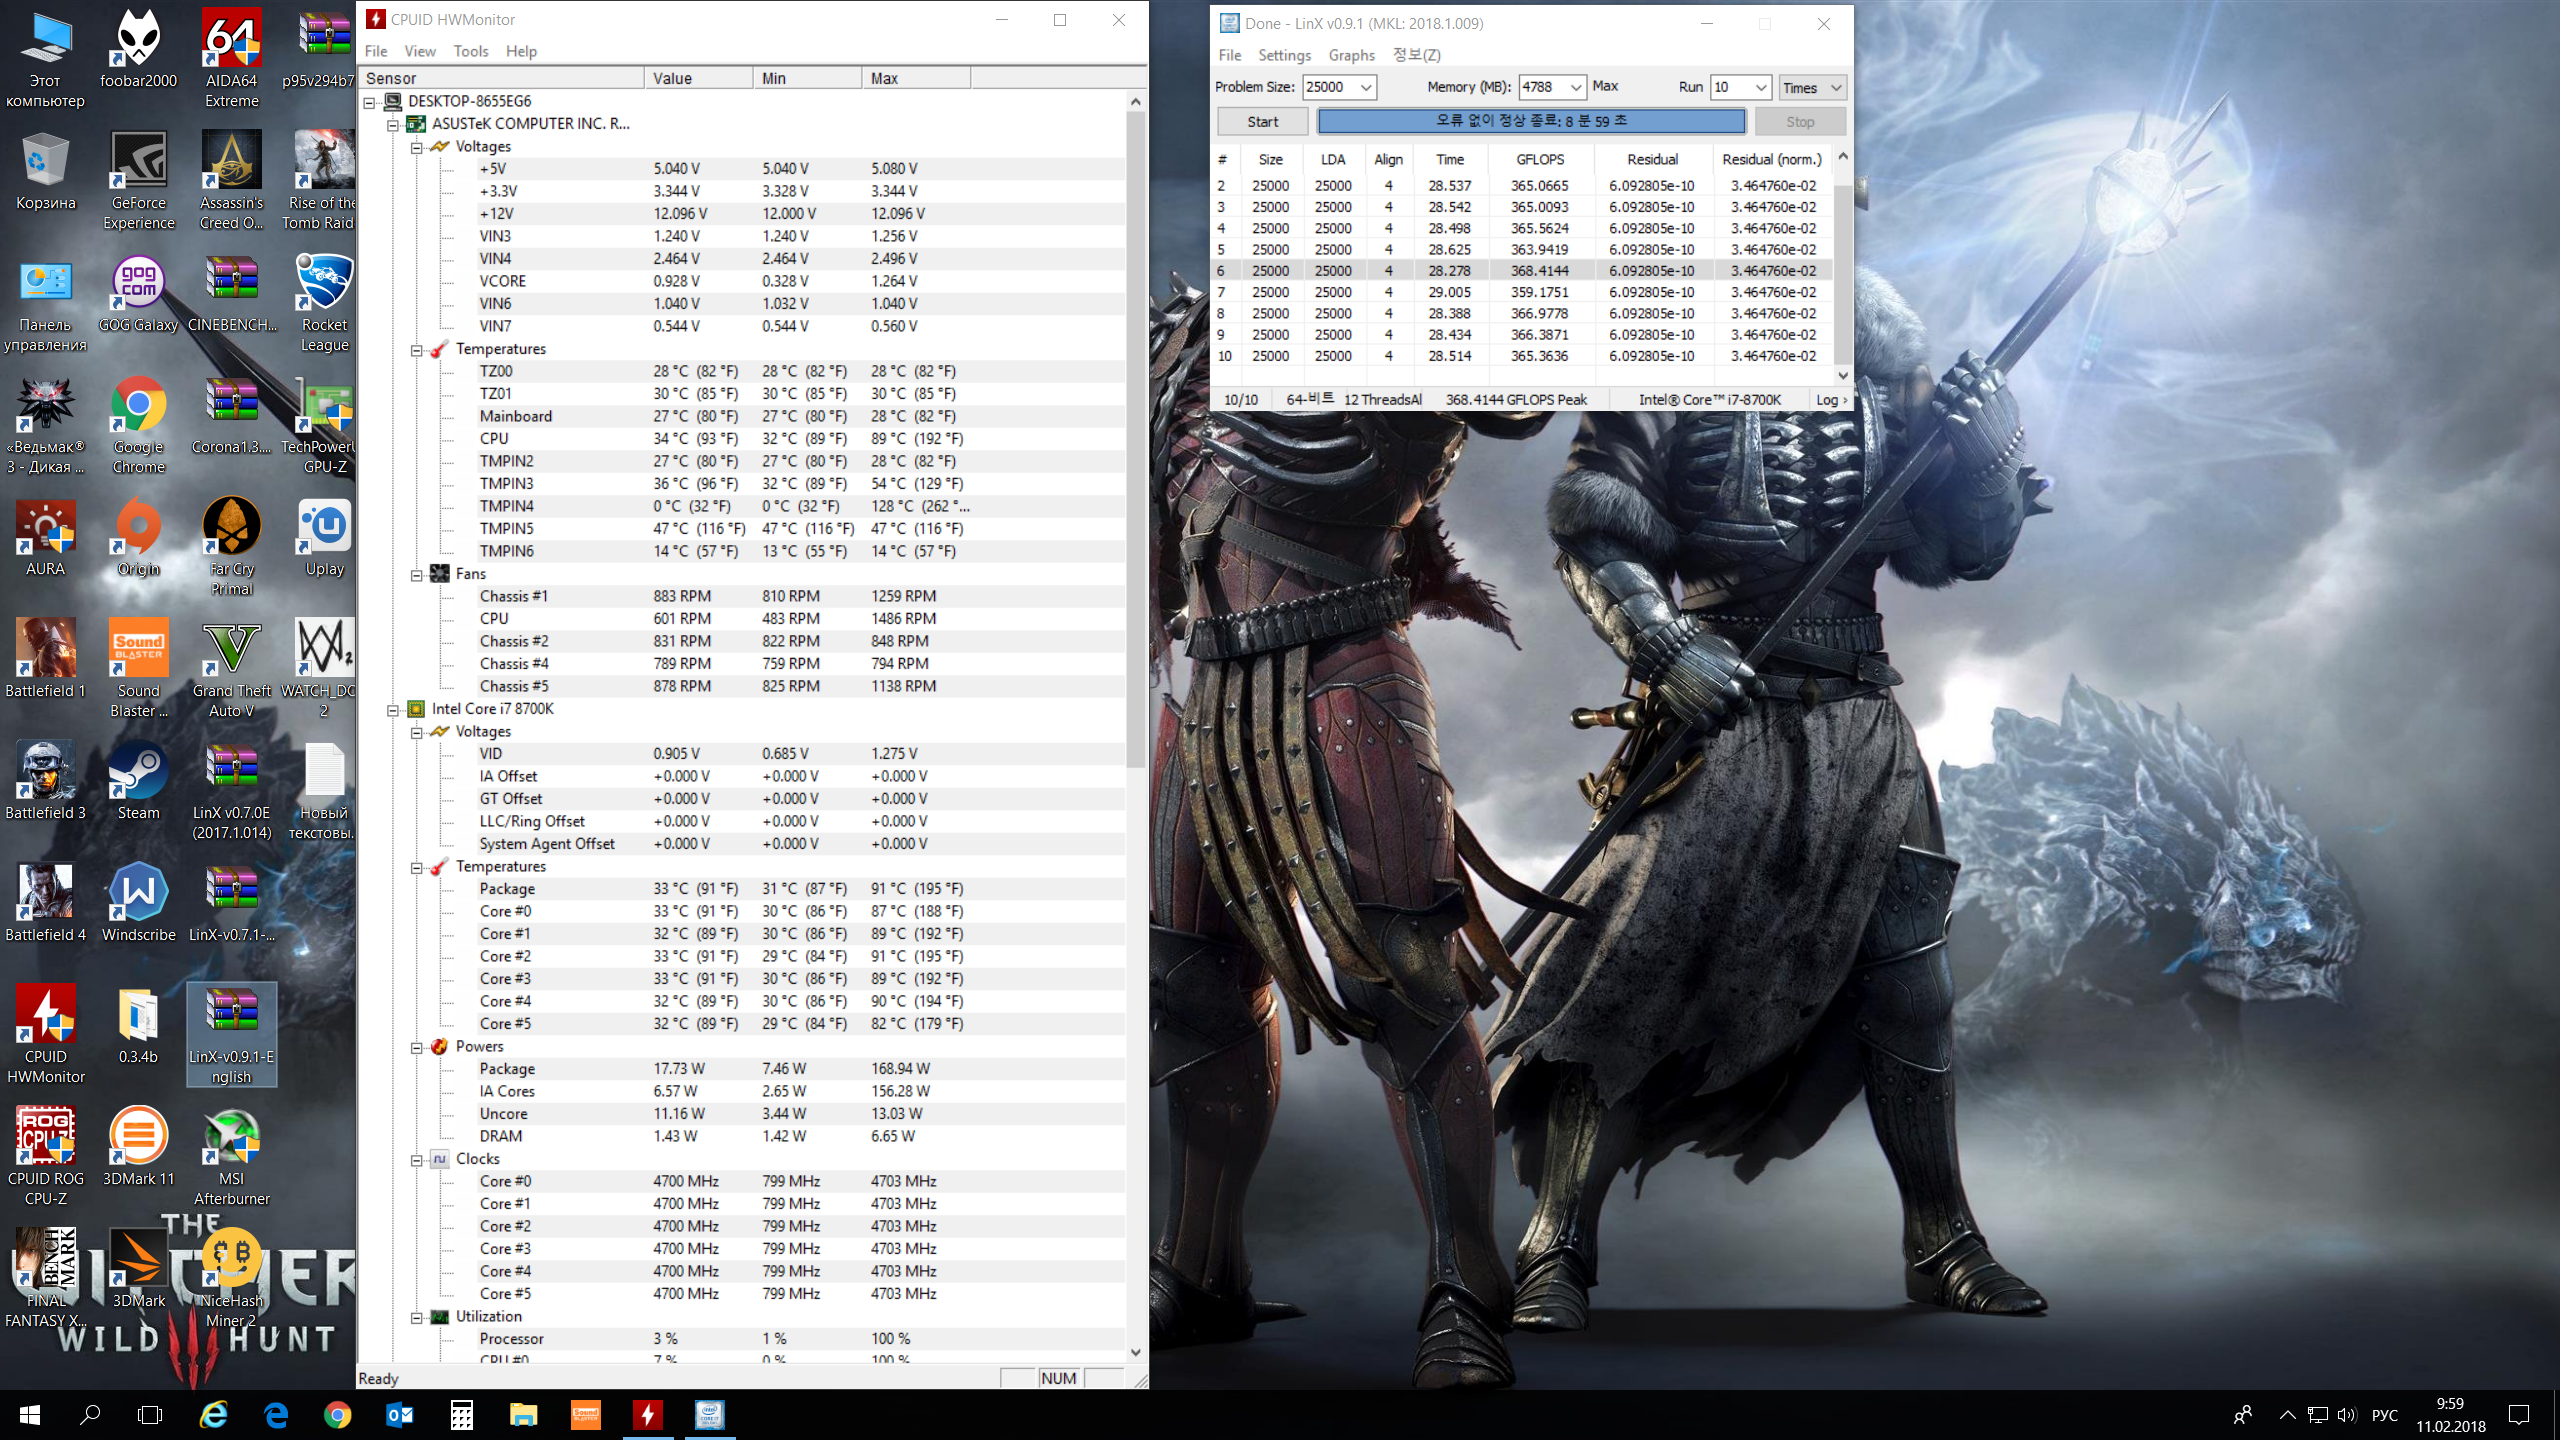Click the volume icon in system tray
The height and width of the screenshot is (1440, 2560).
point(2347,1414)
